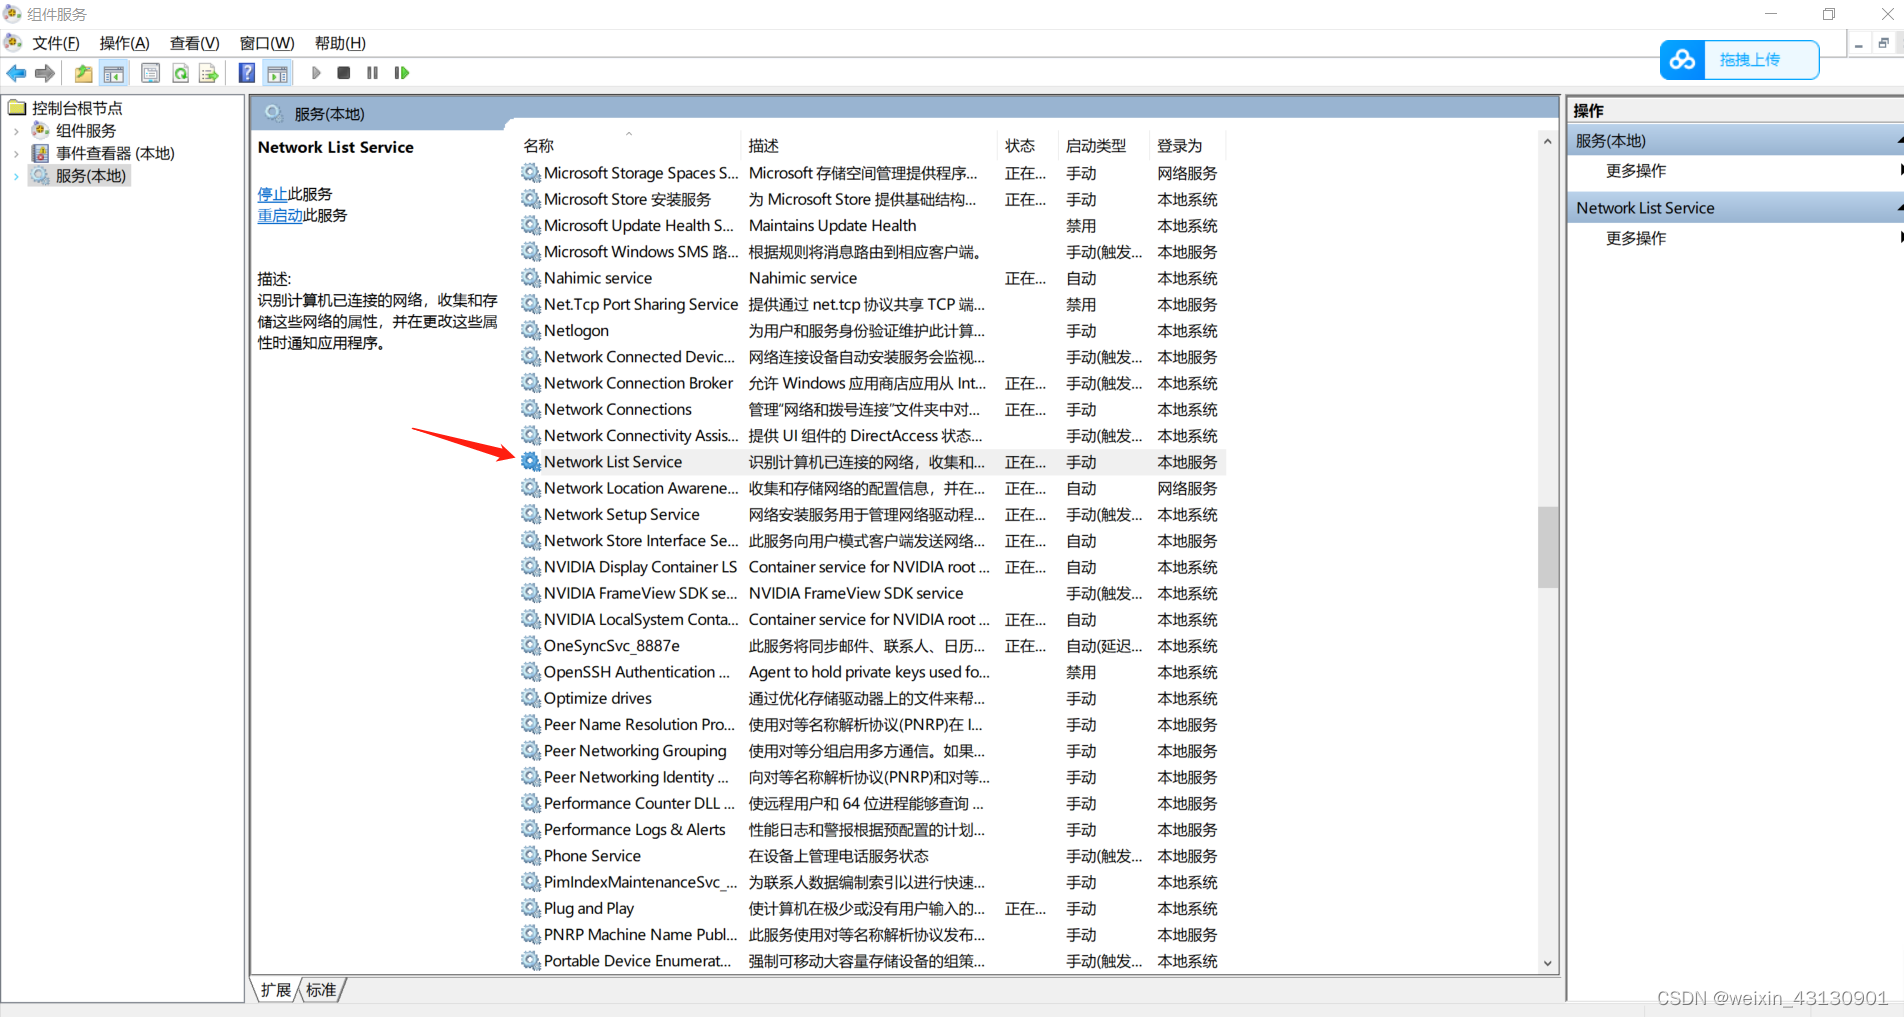Viewport: 1904px width, 1017px height.
Task: Open 更多操作 under Network List Service actions
Action: click(1636, 238)
